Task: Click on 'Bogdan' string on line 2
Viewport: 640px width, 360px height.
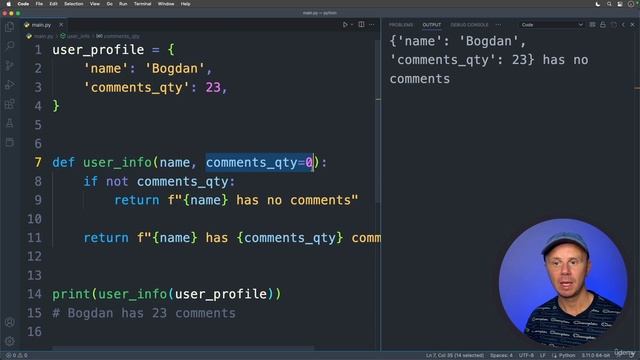Action: point(174,69)
